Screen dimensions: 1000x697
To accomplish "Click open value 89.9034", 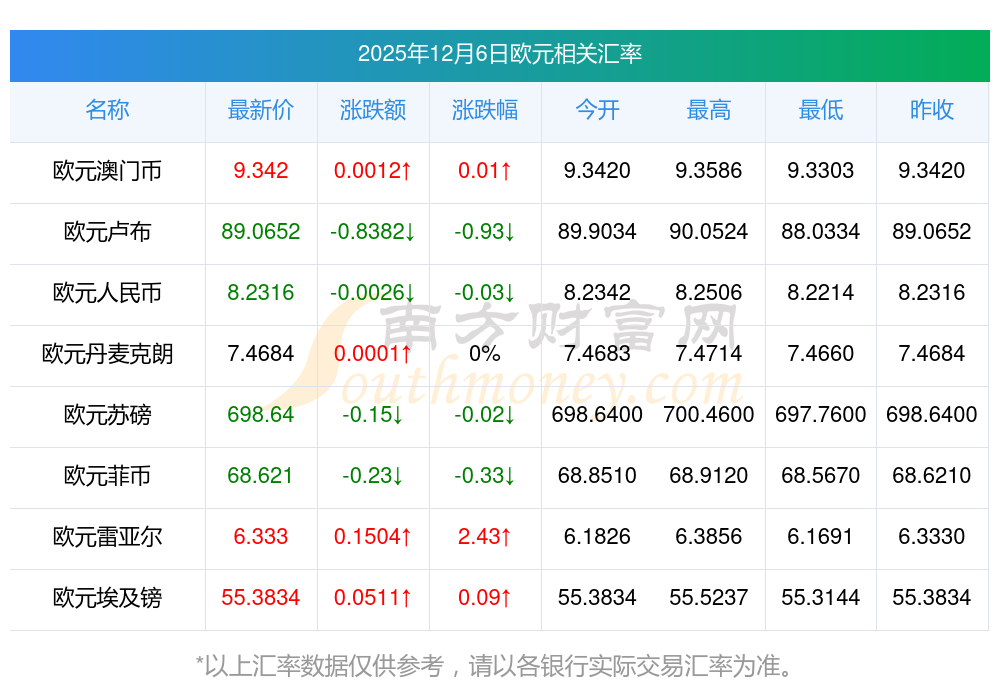I will pyautogui.click(x=597, y=231).
